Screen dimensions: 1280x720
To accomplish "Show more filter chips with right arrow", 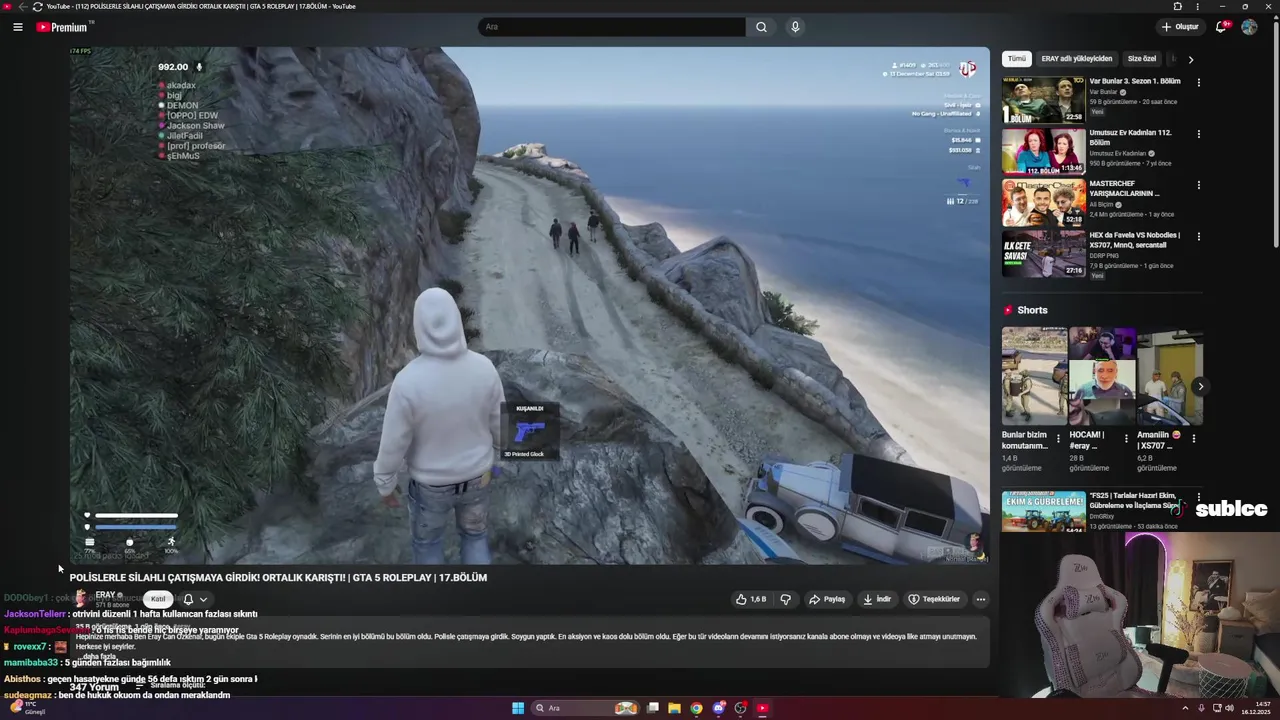I will [x=1190, y=59].
